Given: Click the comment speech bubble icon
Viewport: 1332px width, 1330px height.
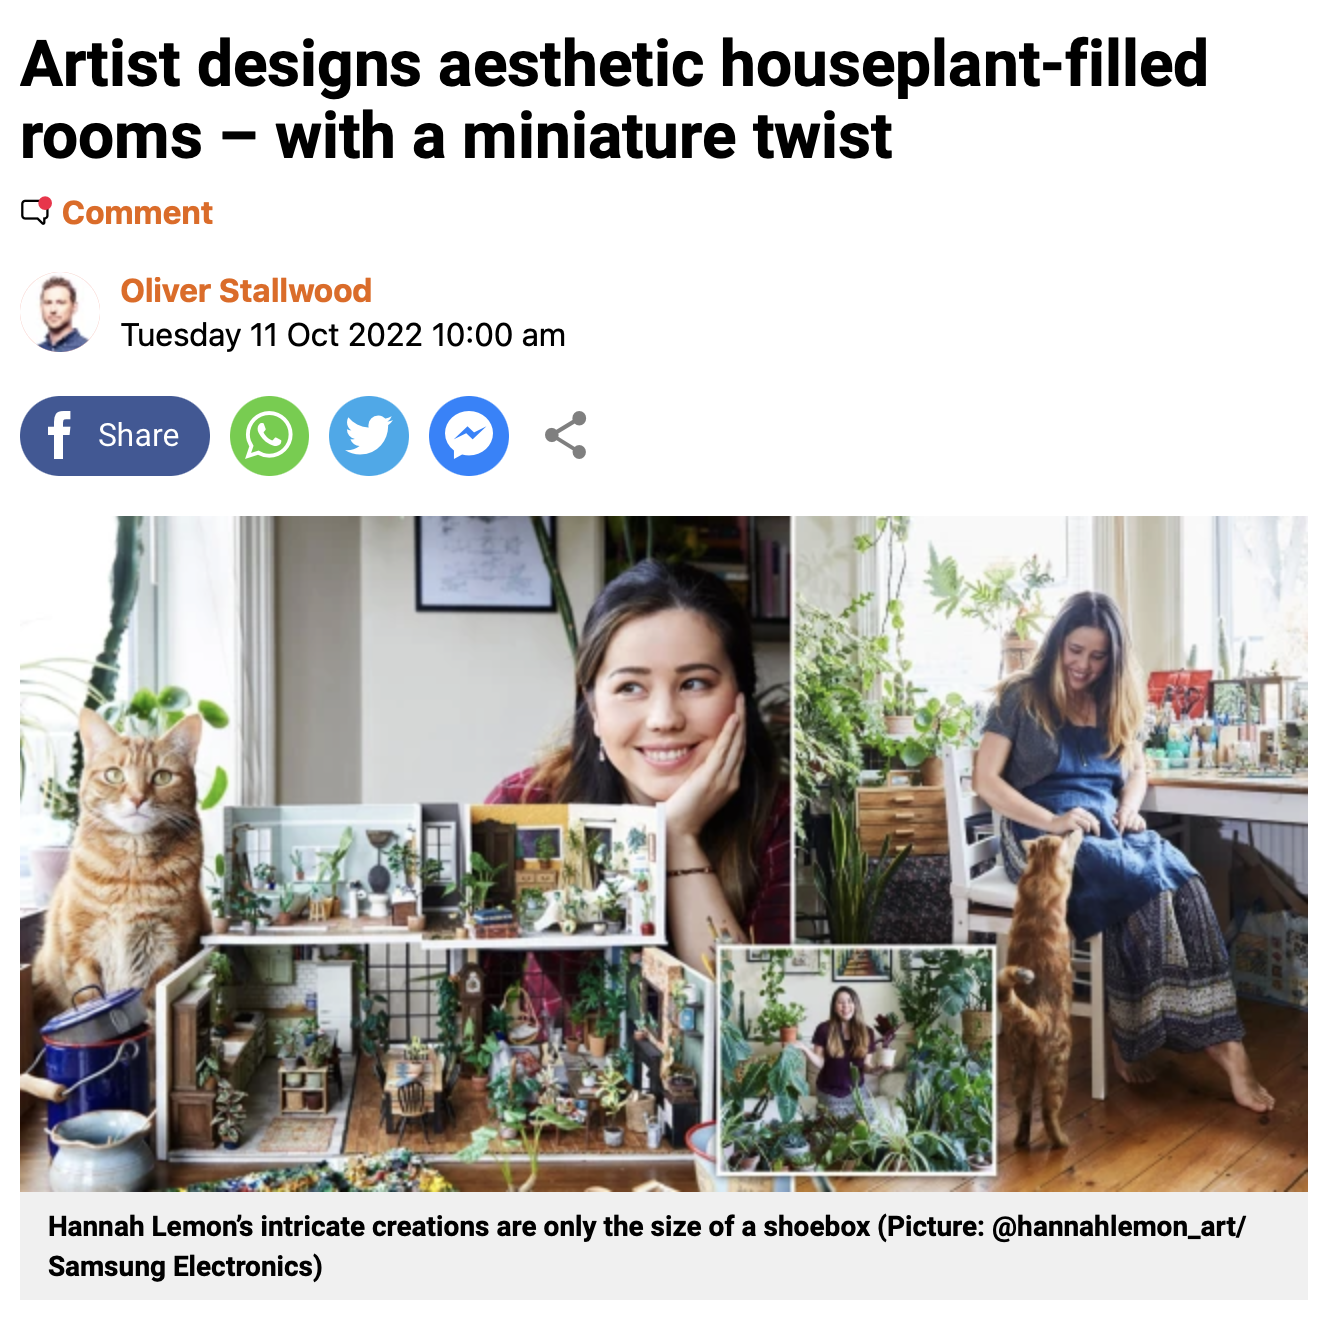Looking at the screenshot, I should point(36,211).
